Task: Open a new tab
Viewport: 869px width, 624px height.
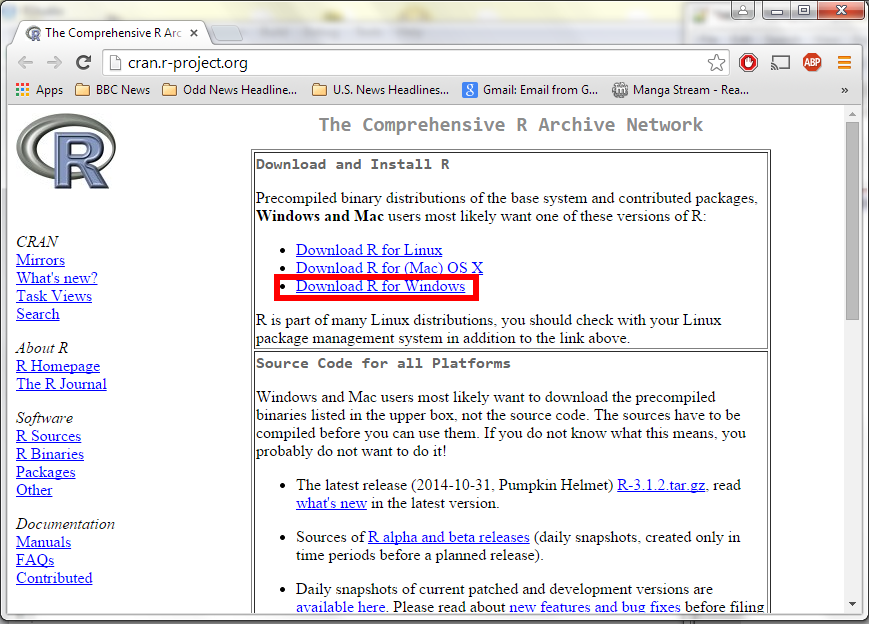Action: click(227, 34)
